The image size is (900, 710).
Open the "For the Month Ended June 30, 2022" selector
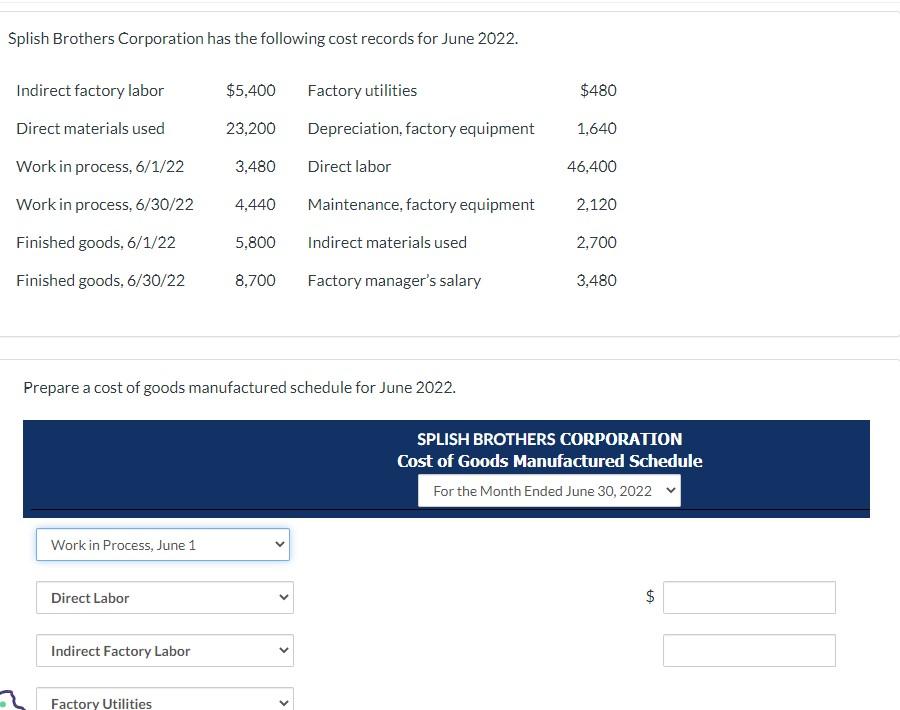tap(548, 490)
